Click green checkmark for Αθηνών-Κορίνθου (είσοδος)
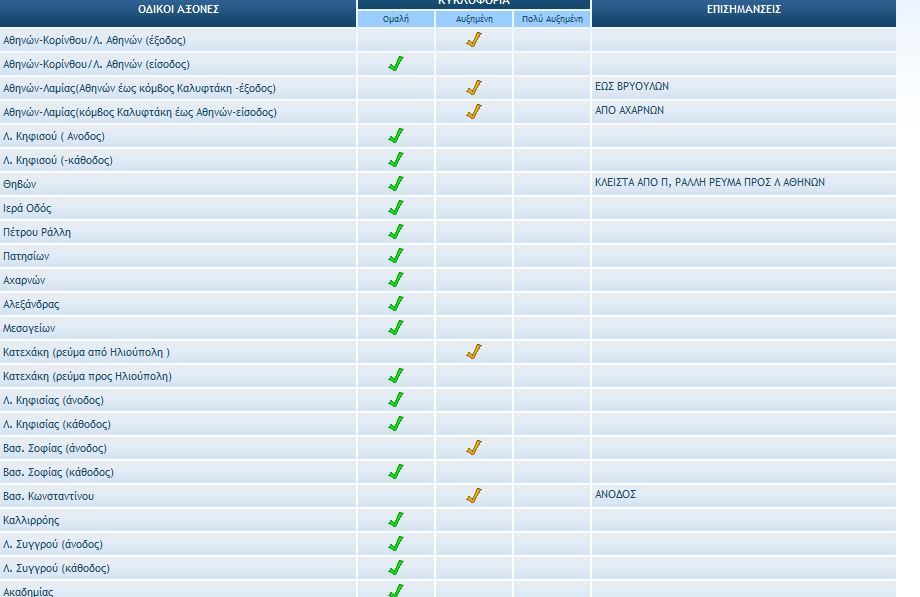The height and width of the screenshot is (597, 920). pyautogui.click(x=396, y=64)
